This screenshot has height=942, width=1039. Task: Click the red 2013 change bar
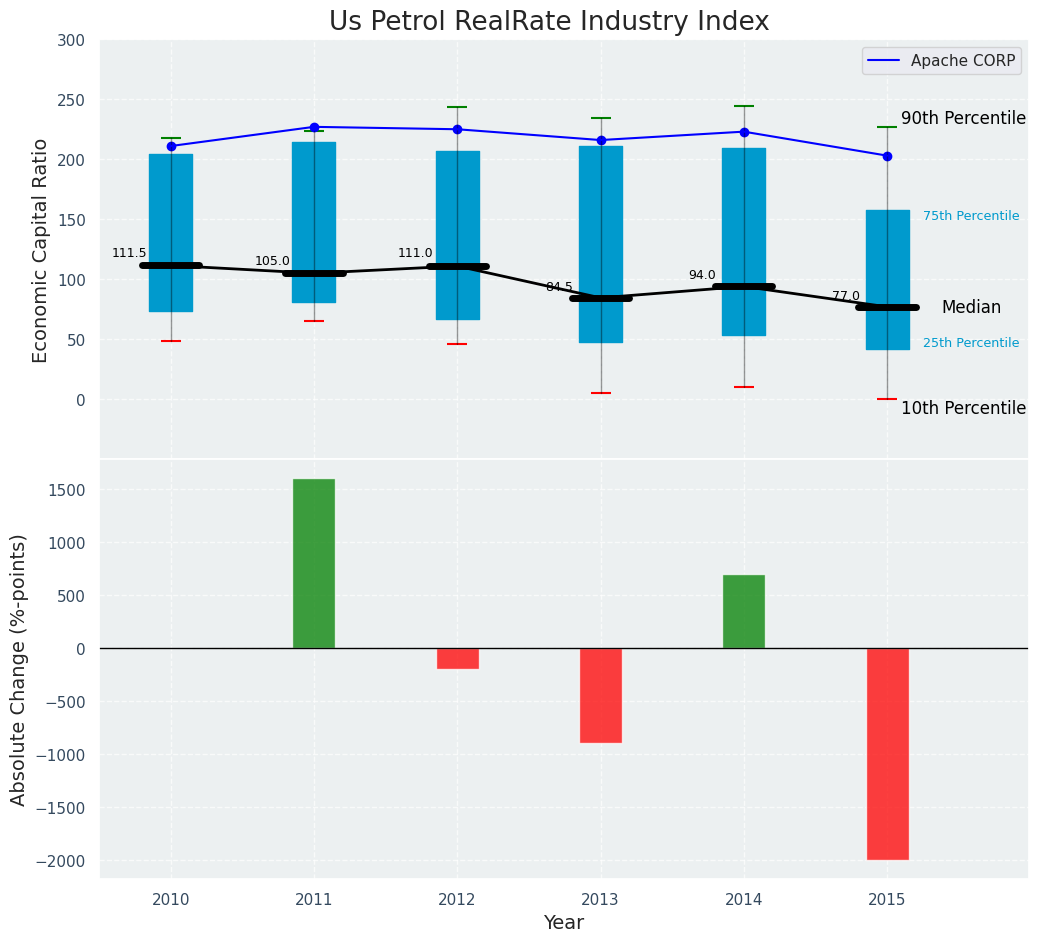pos(601,695)
